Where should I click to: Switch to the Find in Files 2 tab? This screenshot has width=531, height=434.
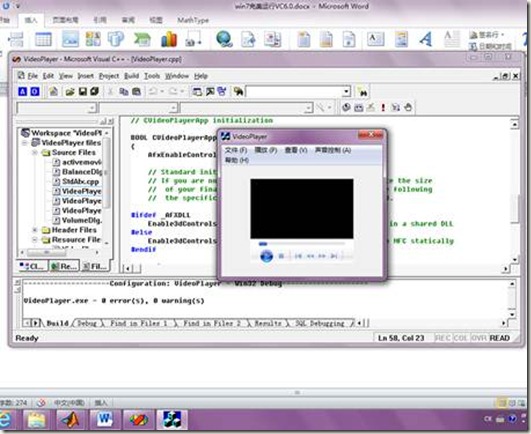coord(212,323)
